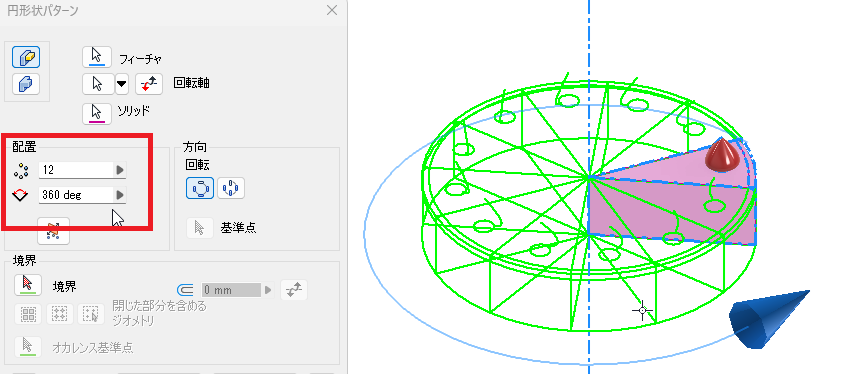
Task: Expand the 0 mm offset flyout arrow
Action: [x=268, y=290]
